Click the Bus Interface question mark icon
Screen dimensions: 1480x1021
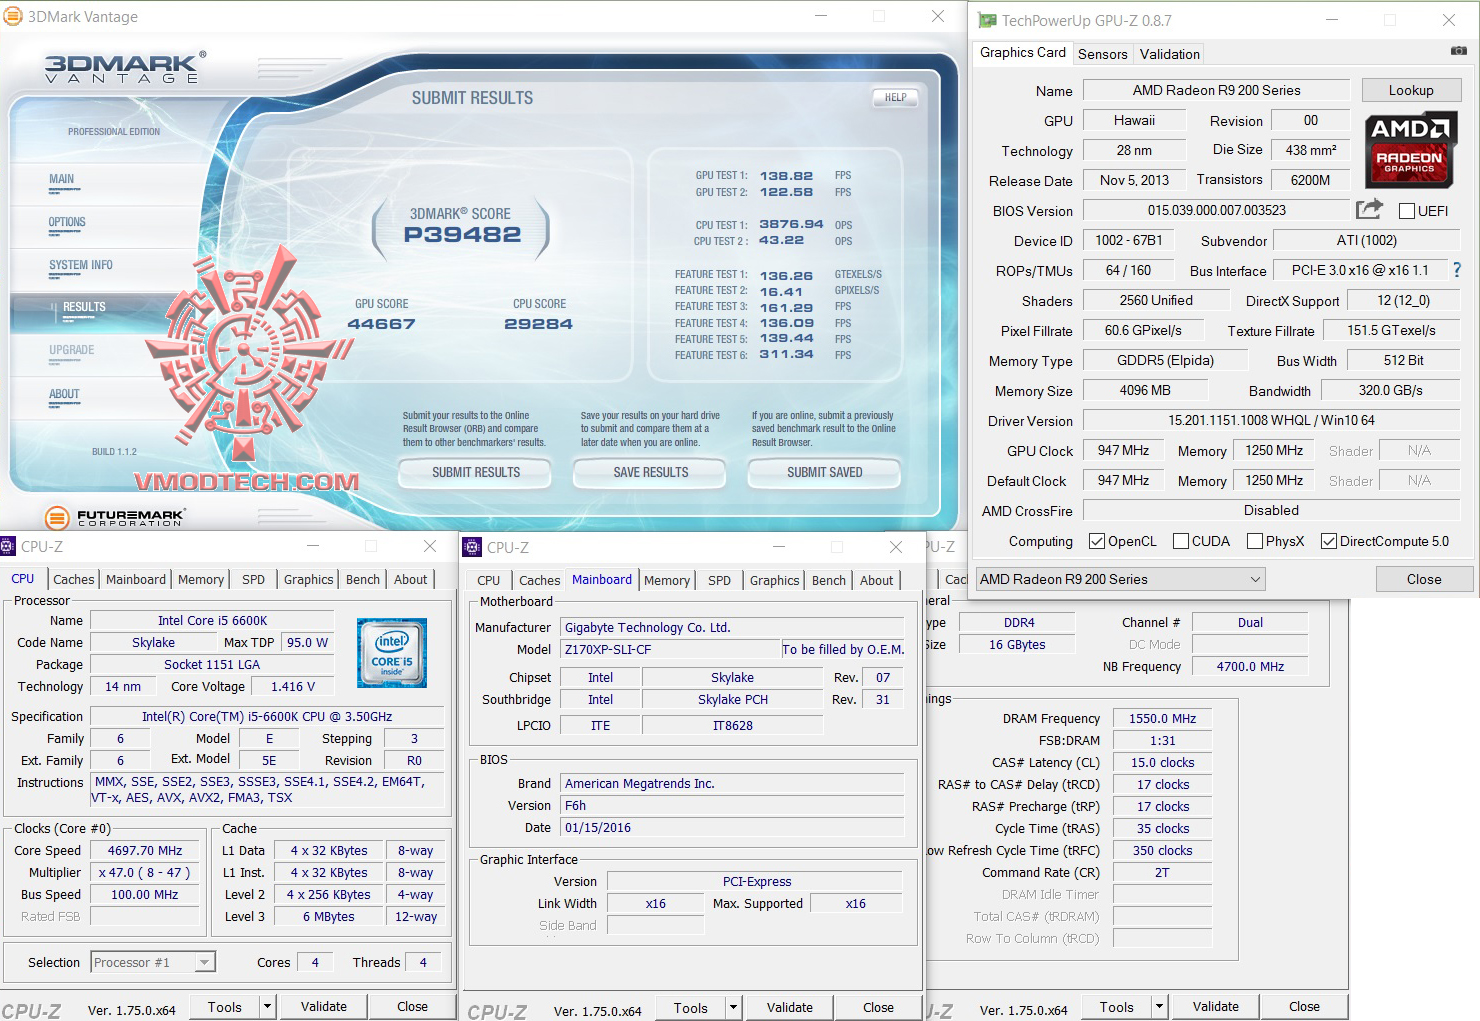1457,270
